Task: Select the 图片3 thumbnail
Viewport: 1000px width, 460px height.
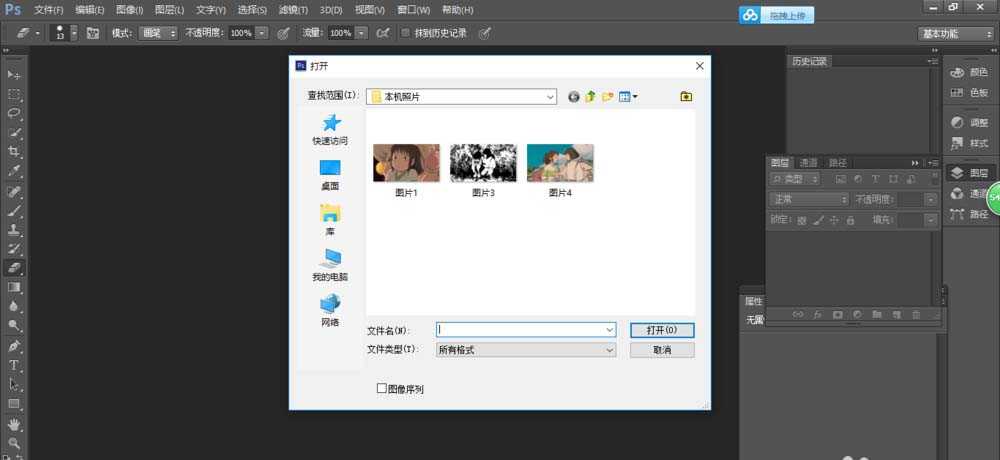Action: coord(483,163)
